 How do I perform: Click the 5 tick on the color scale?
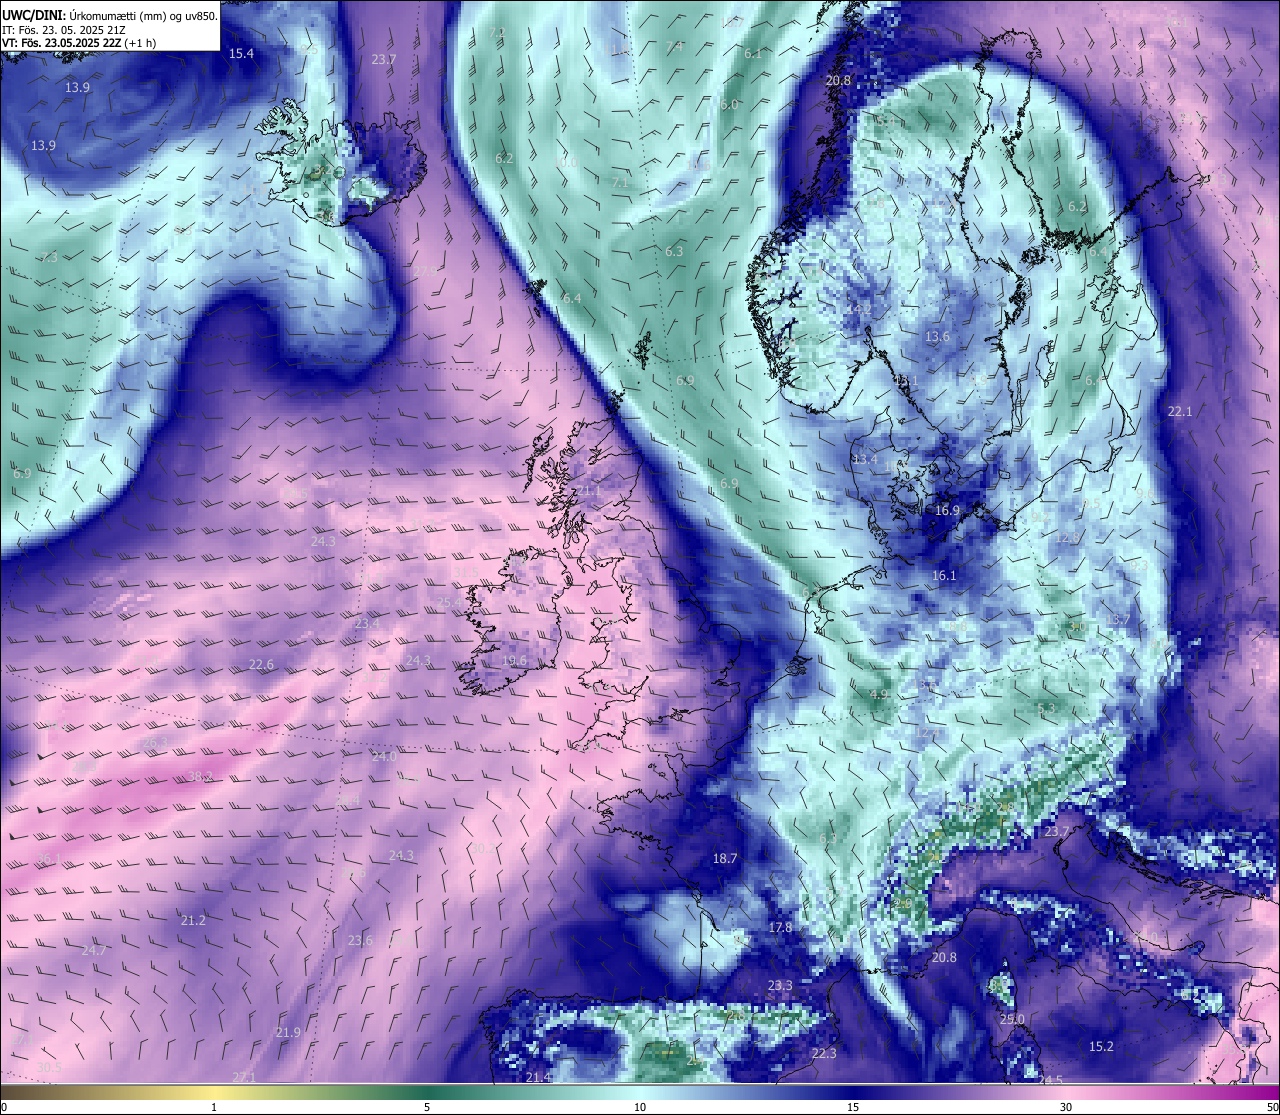427,1107
